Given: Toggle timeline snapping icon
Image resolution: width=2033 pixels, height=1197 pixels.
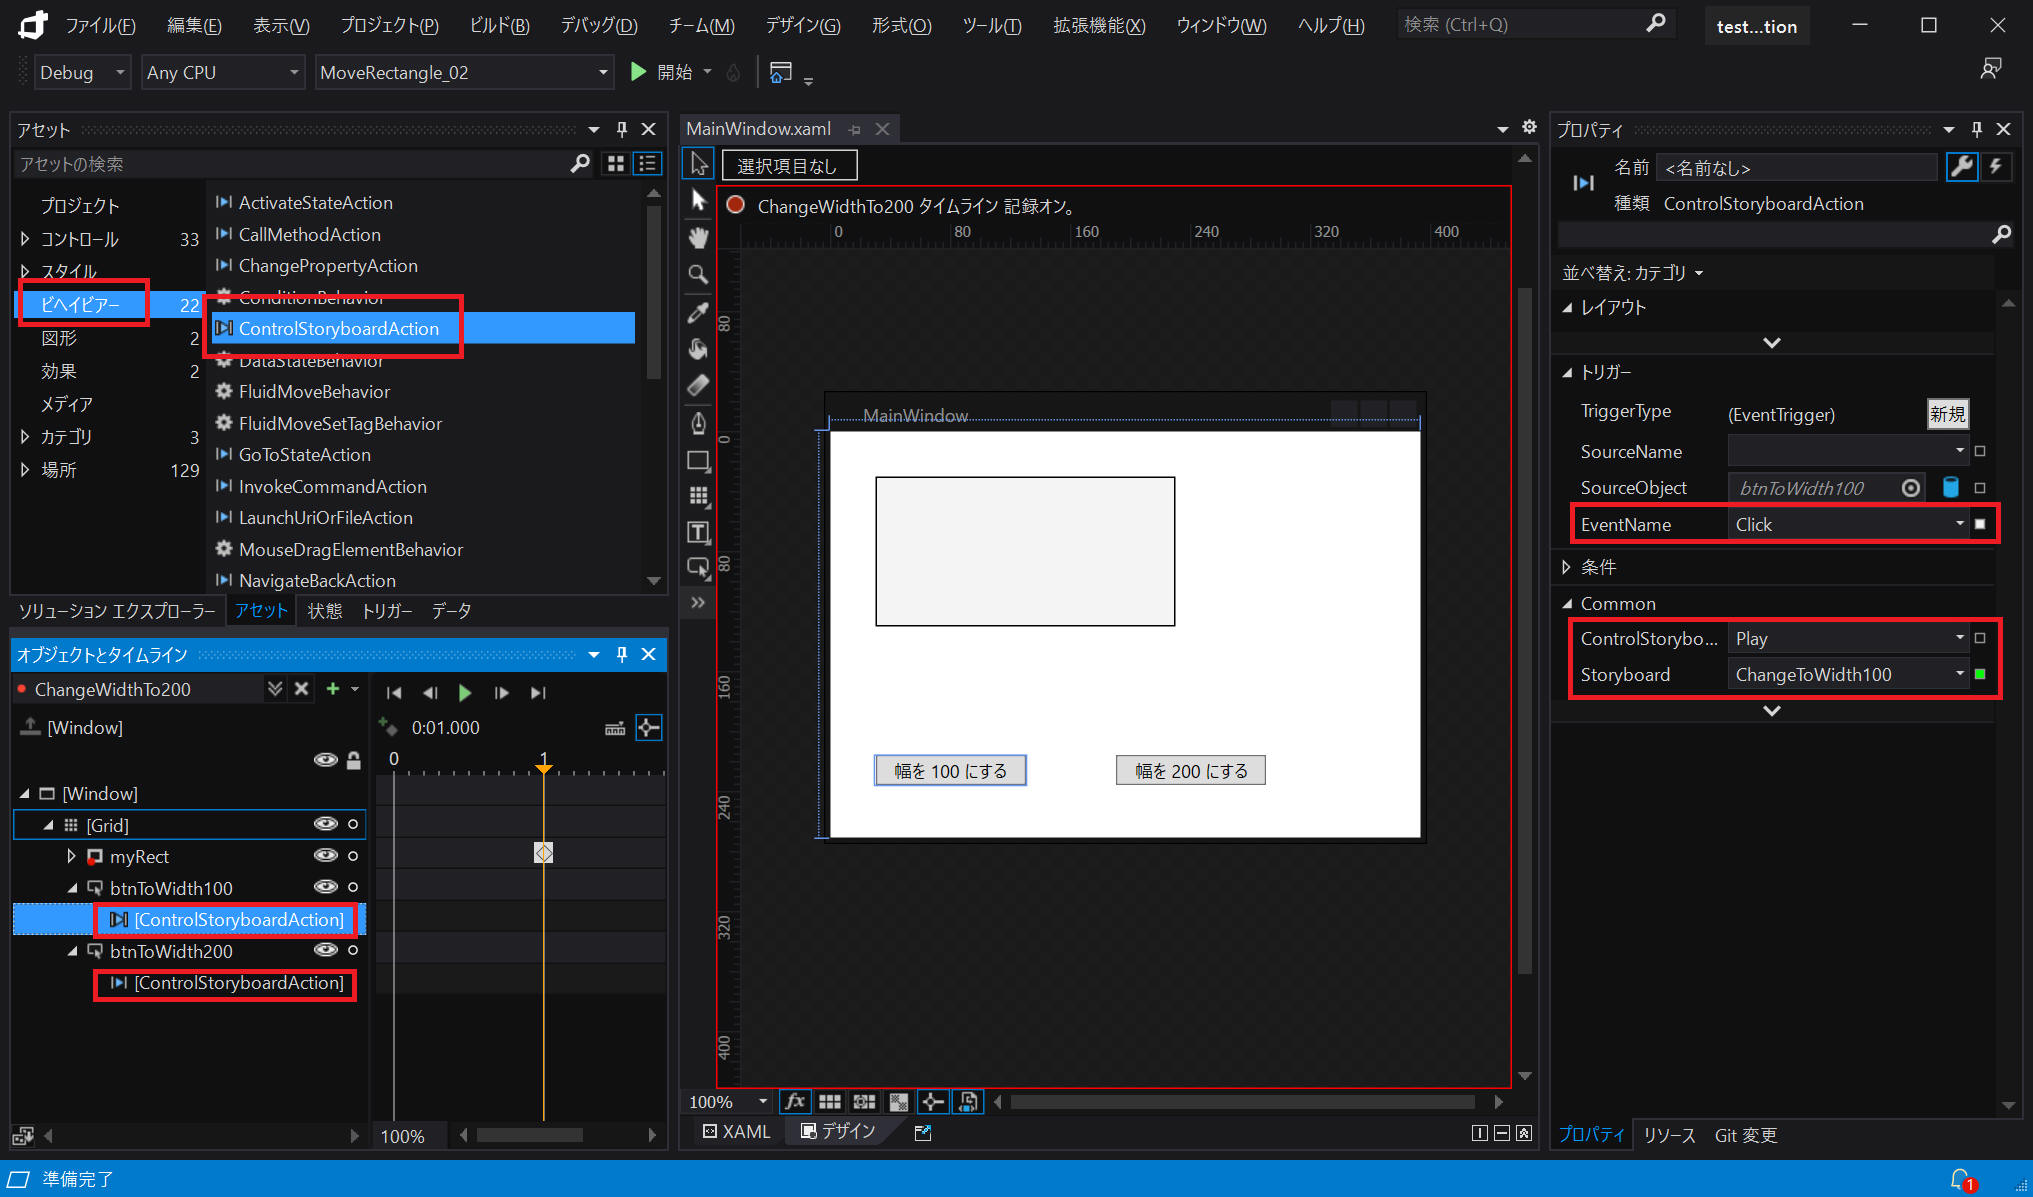Looking at the screenshot, I should click(649, 727).
